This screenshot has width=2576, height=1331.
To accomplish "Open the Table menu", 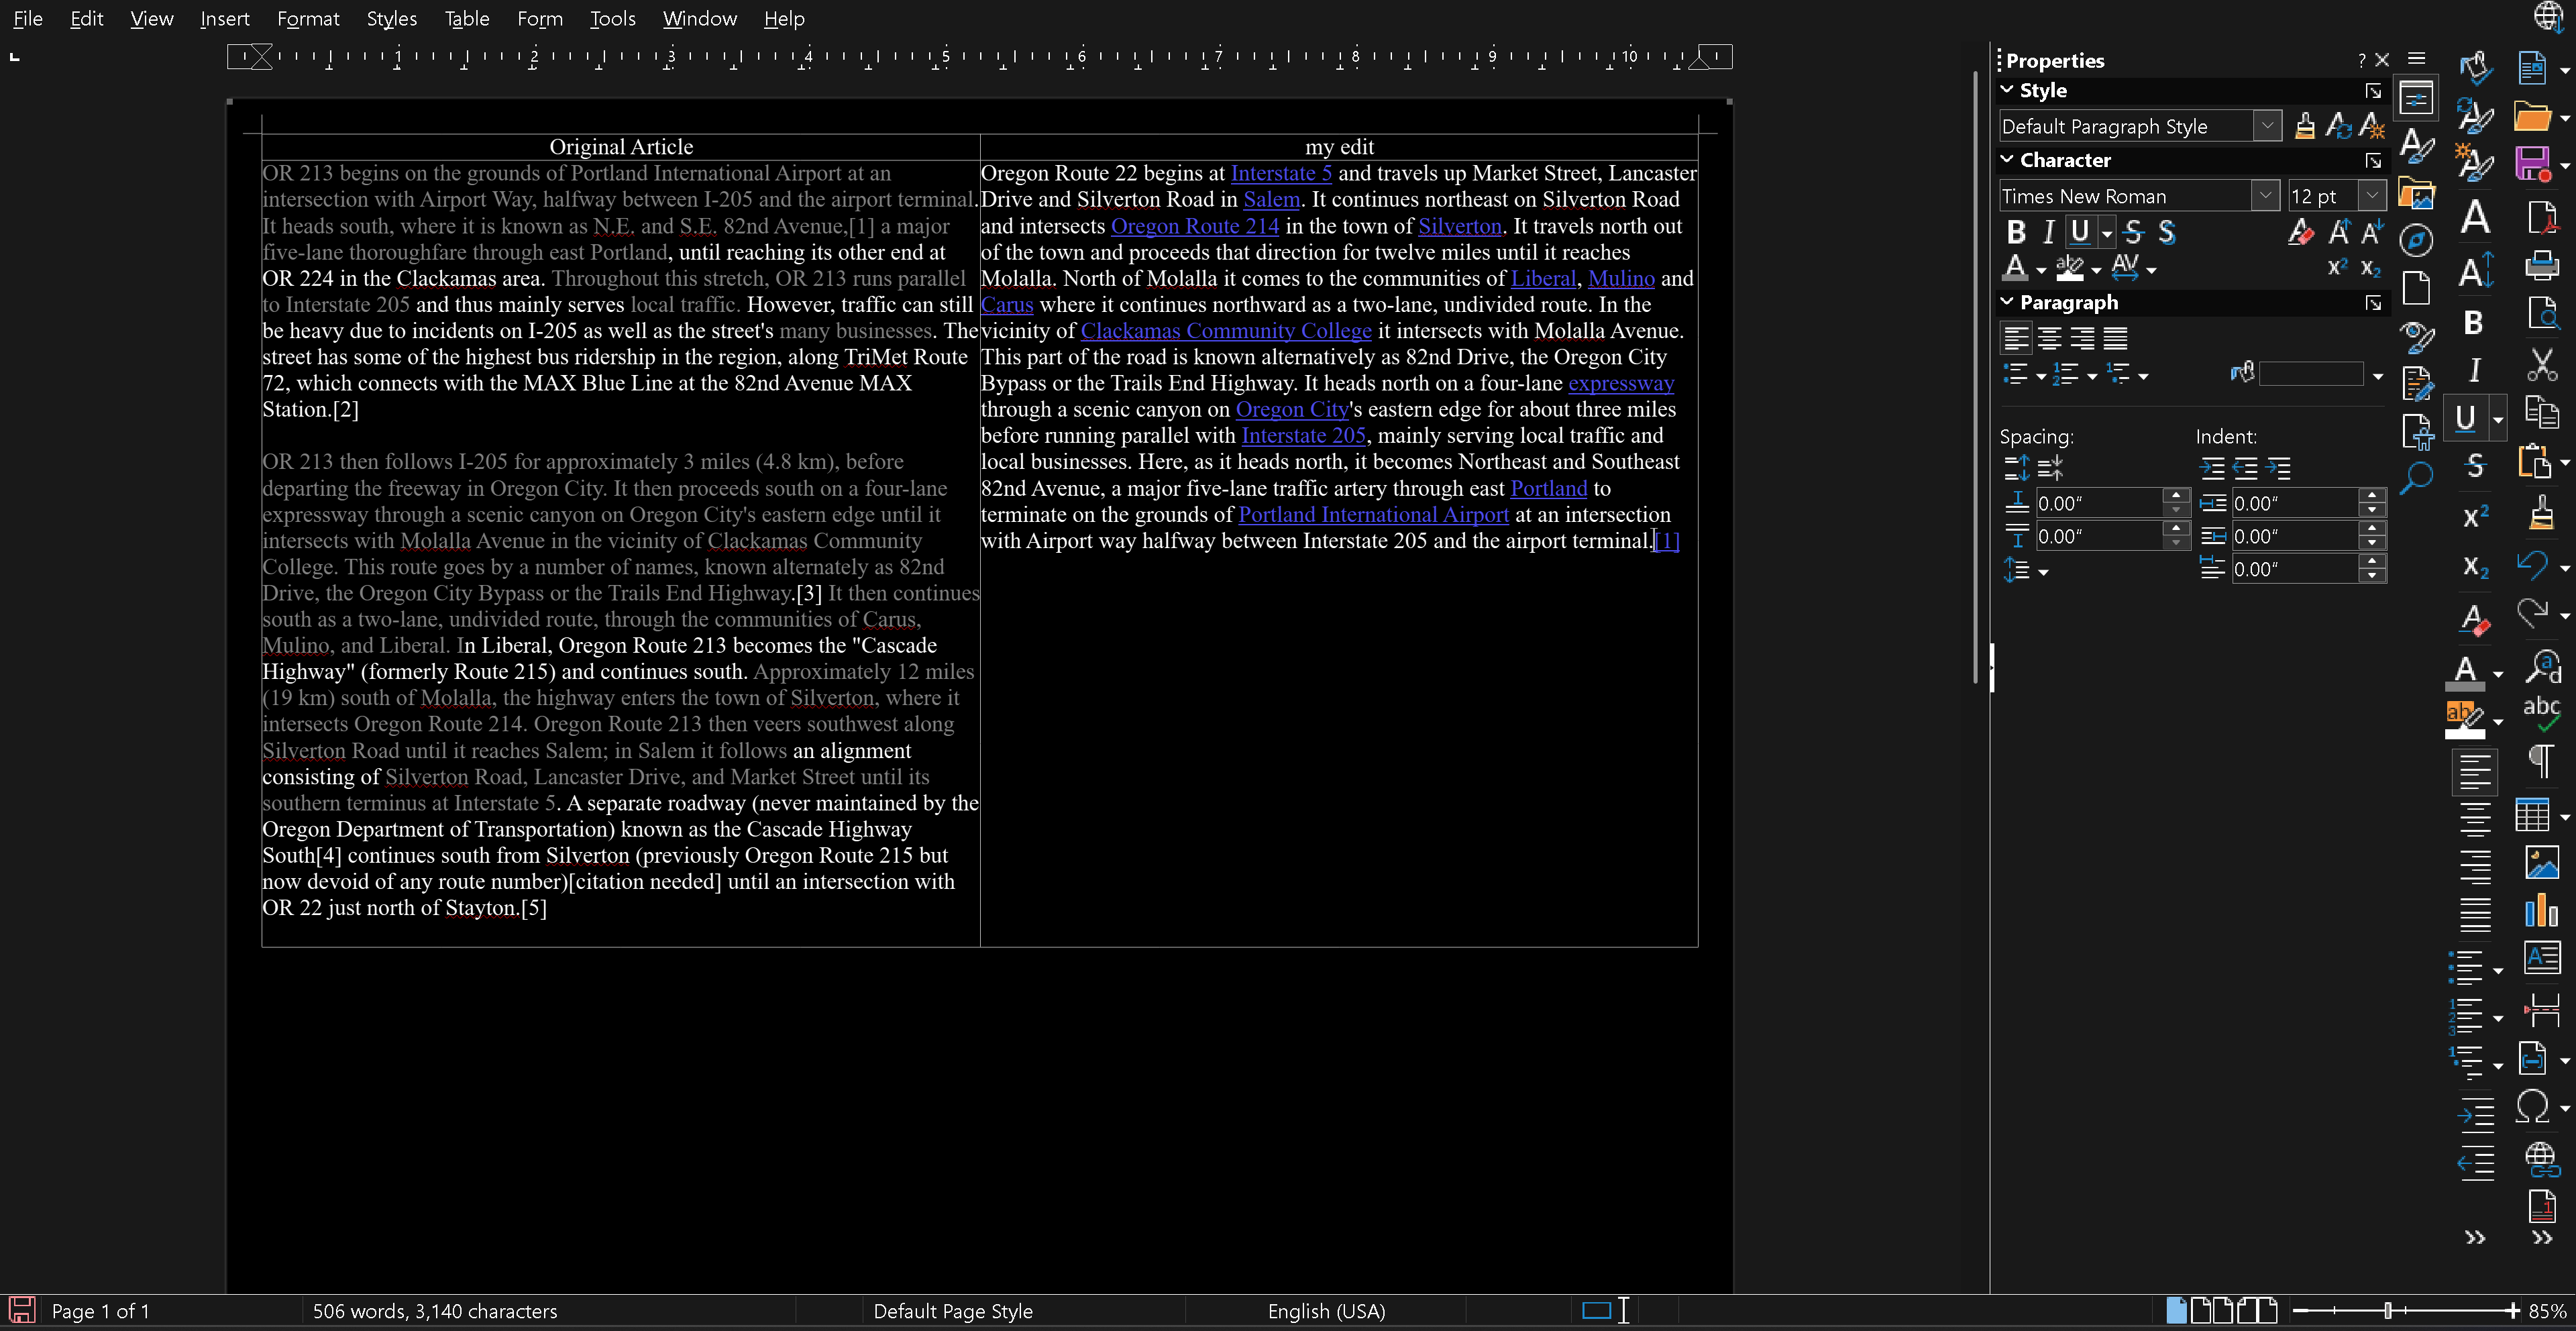I will [467, 18].
